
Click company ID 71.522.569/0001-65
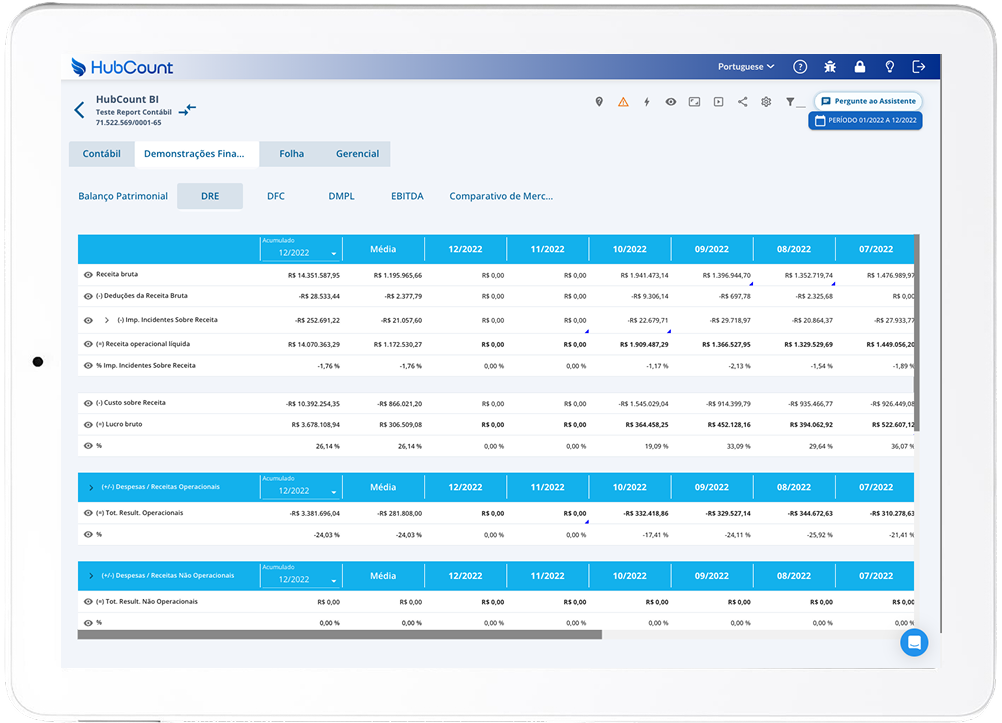pyautogui.click(x=128, y=123)
